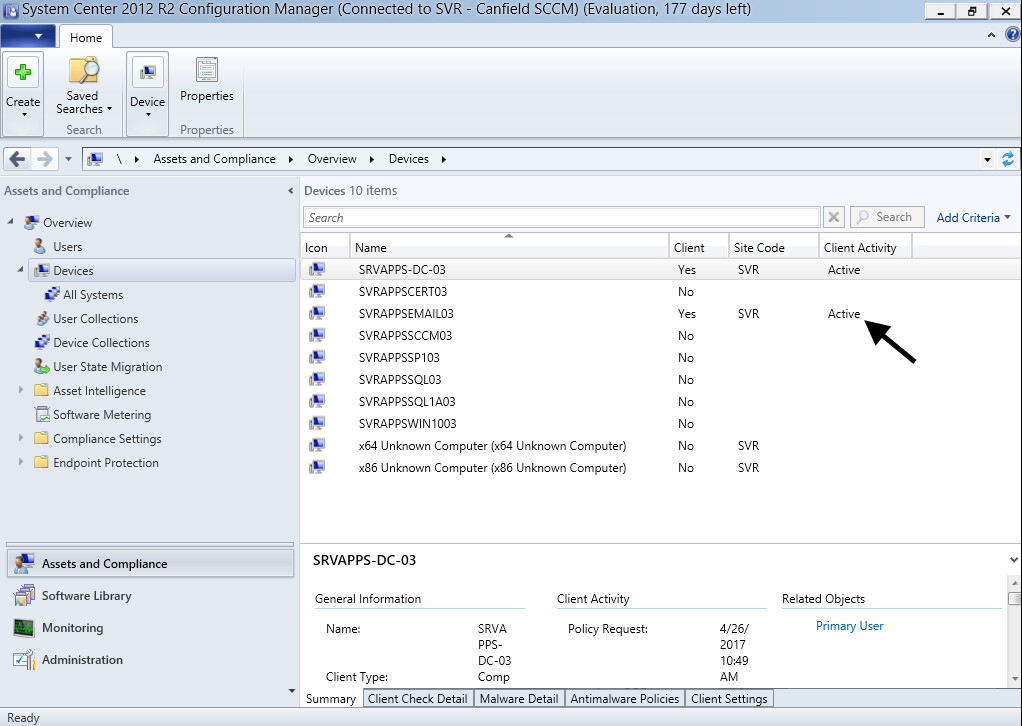Click the User State Migration icon
This screenshot has height=726, width=1022.
click(x=42, y=366)
